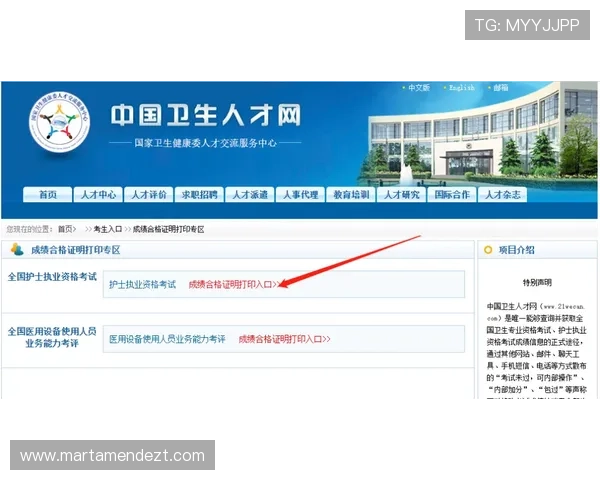Open the 首页 navigation tab
Screen dimensions: 600x480
pyautogui.click(x=47, y=195)
